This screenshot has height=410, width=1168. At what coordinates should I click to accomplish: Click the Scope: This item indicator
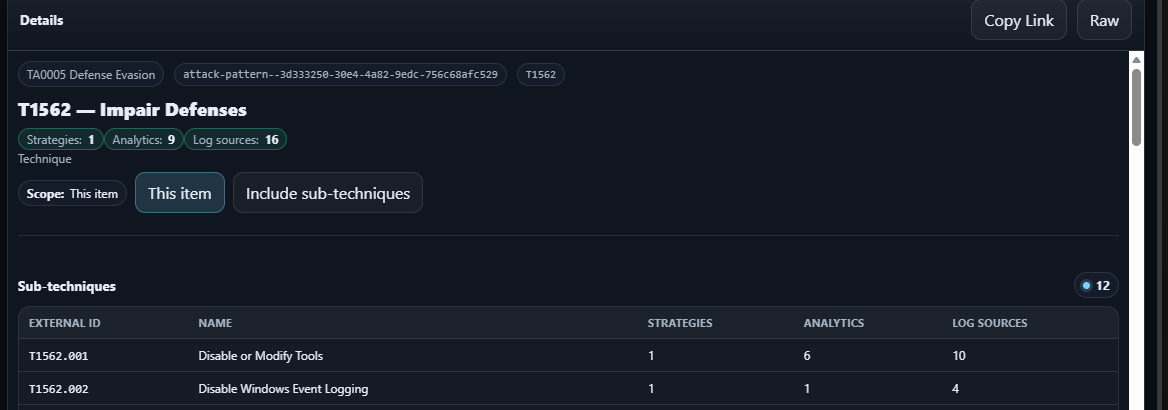(x=72, y=194)
